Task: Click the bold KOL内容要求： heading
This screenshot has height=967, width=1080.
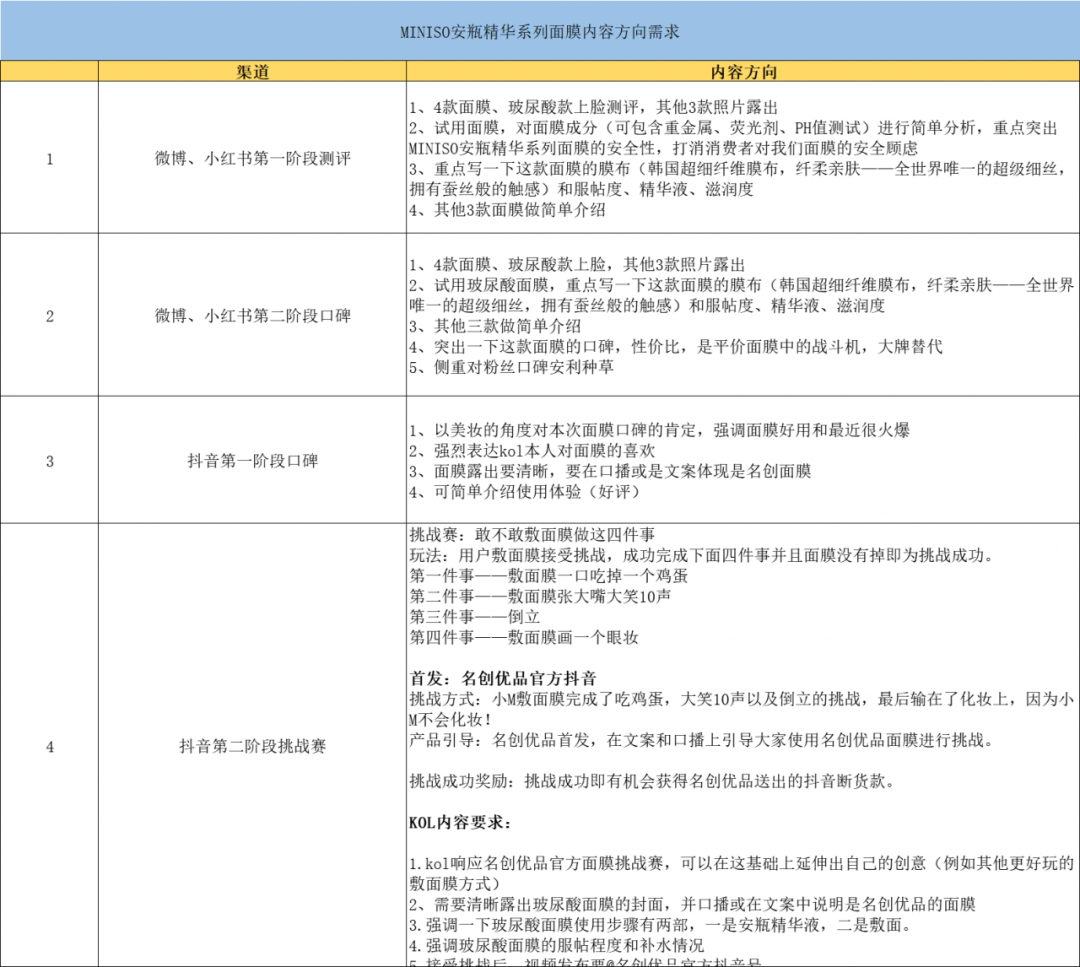Action: coord(460,823)
